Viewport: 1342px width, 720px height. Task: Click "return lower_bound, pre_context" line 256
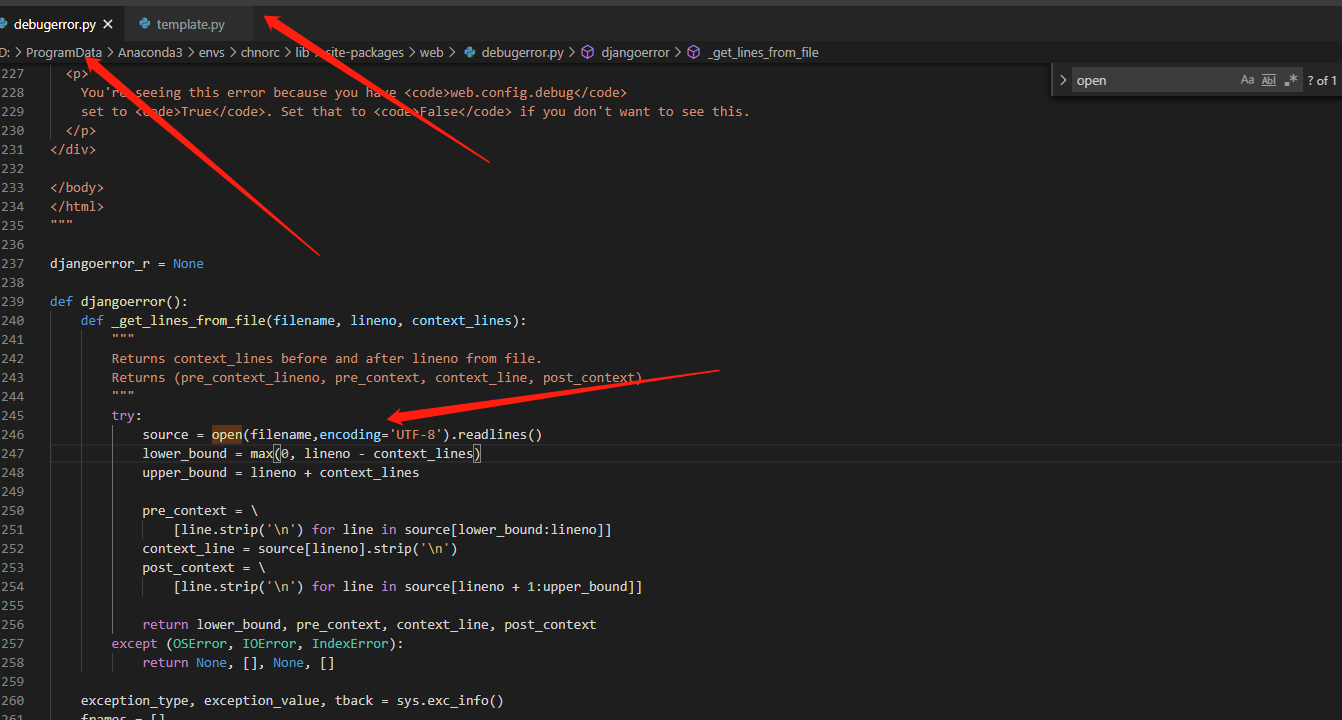pos(369,624)
